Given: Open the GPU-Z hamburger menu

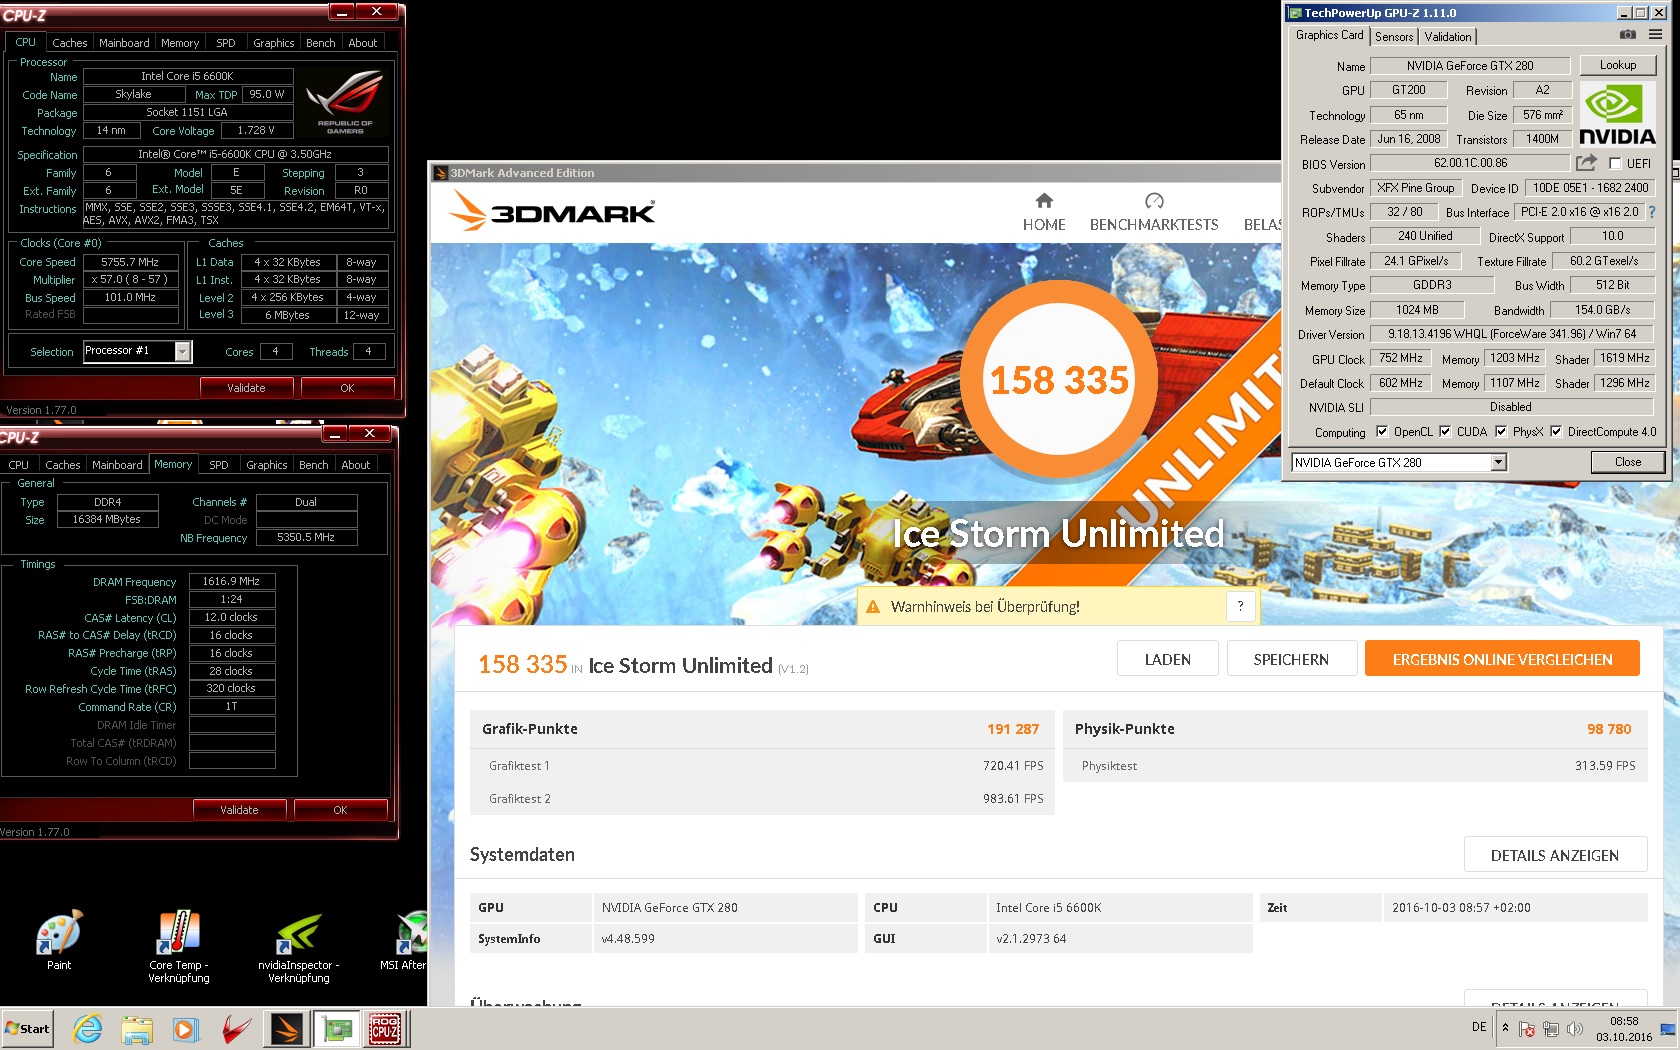Looking at the screenshot, I should pos(1656,35).
